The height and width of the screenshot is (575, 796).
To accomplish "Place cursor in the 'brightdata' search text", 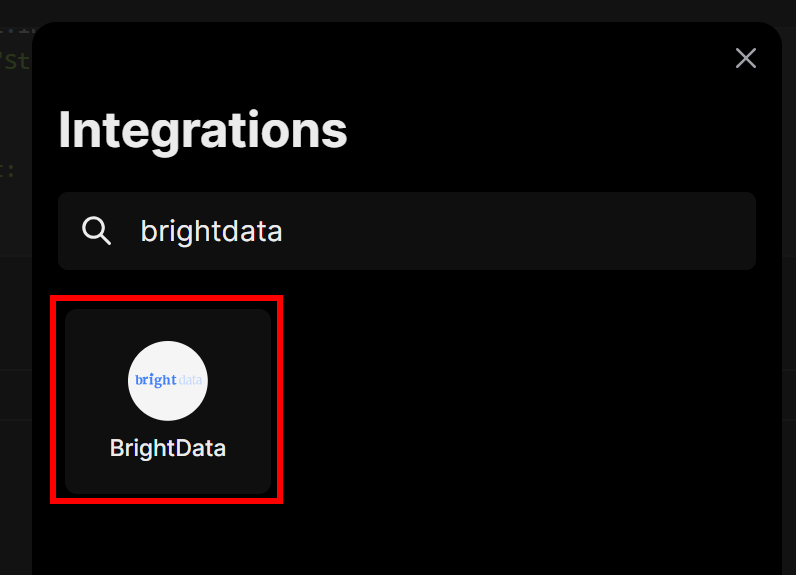I will [x=211, y=232].
